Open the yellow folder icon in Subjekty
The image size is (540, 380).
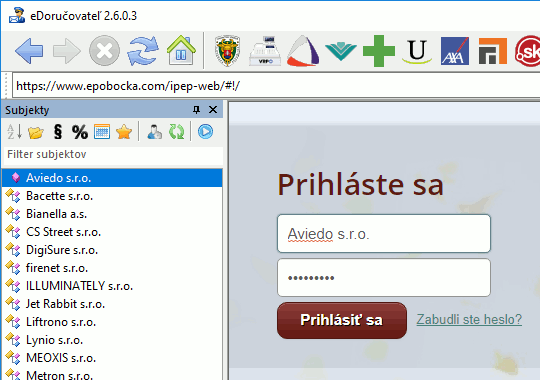coord(36,132)
